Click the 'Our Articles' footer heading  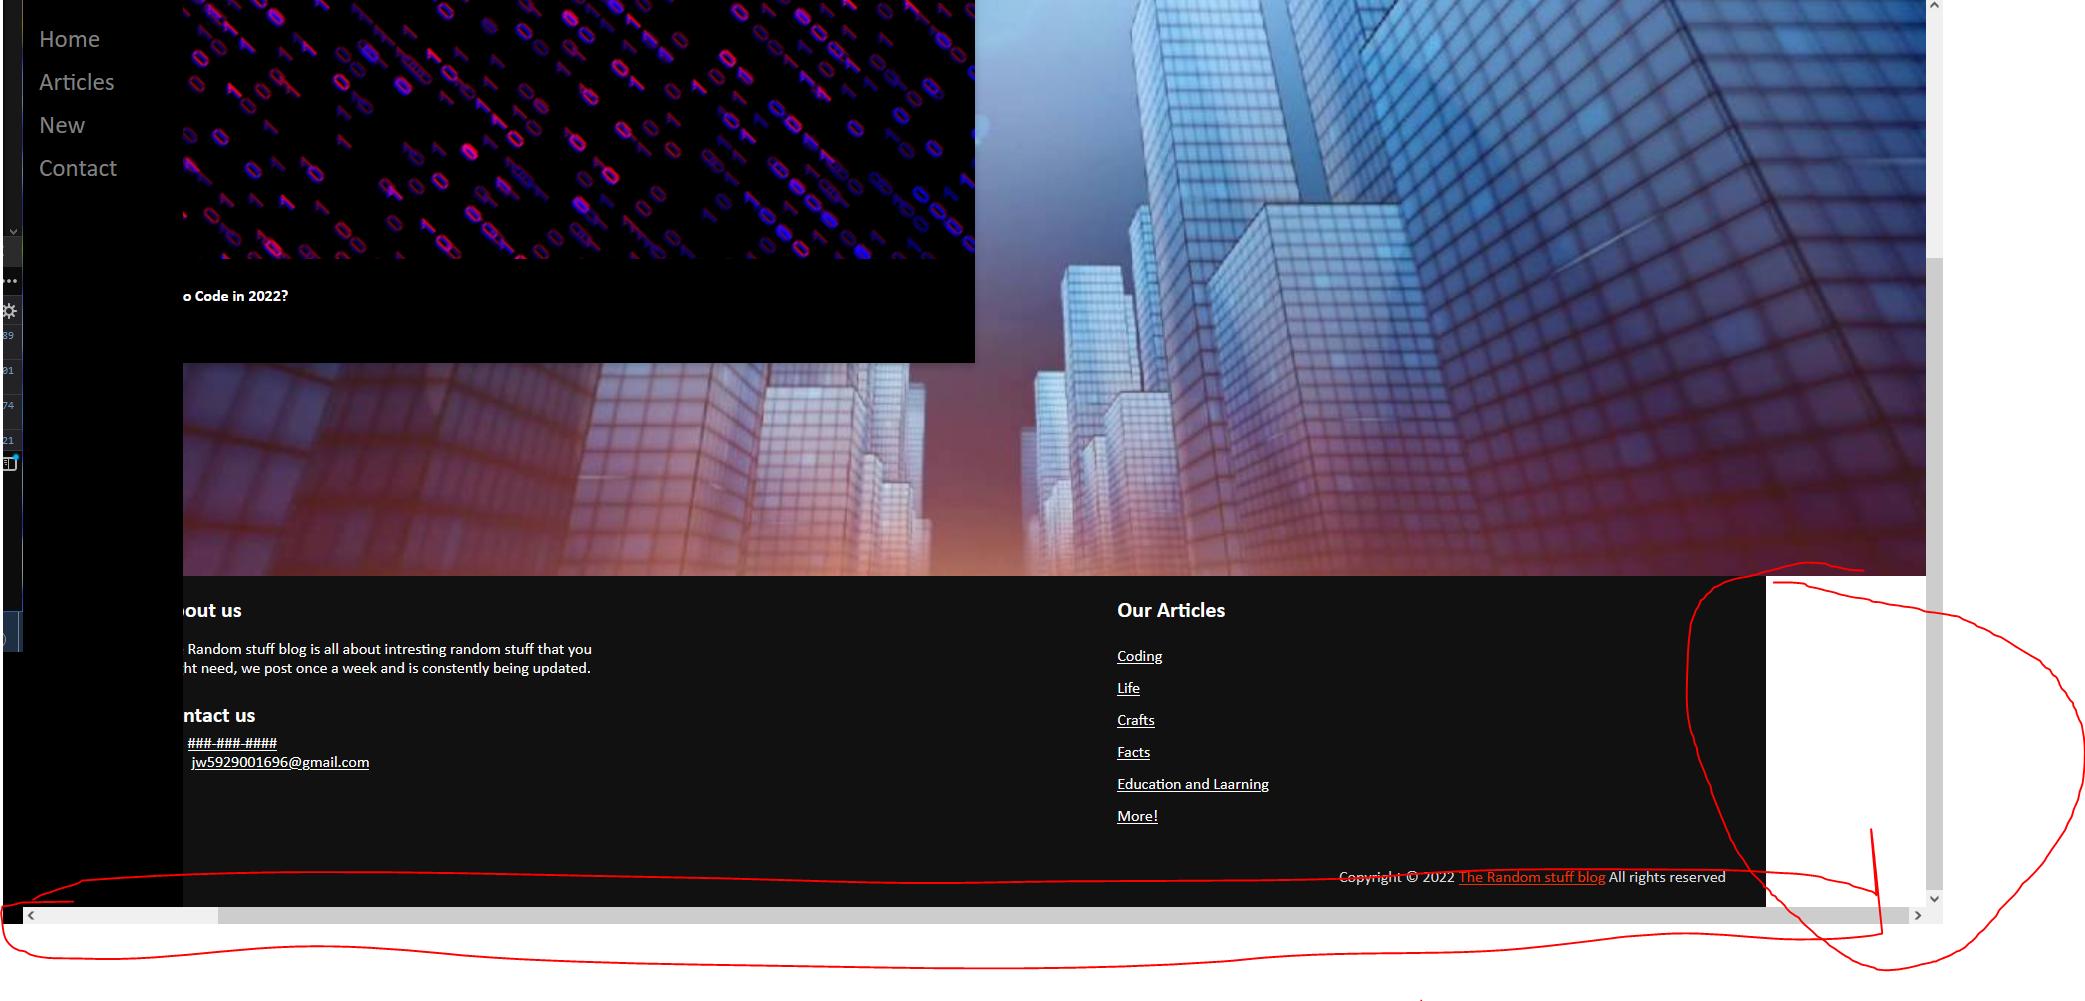tap(1171, 610)
